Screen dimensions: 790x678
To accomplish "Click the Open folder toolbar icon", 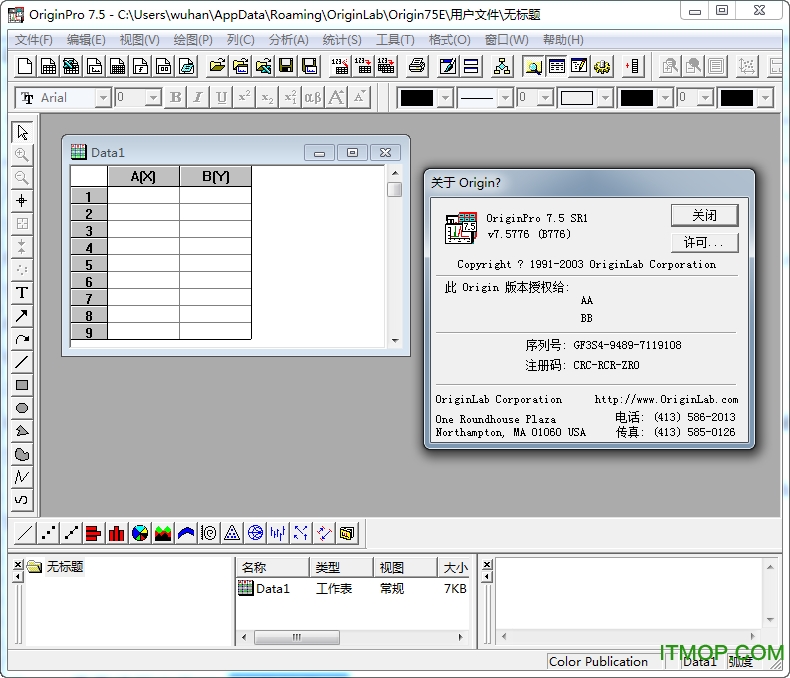I will (x=217, y=66).
